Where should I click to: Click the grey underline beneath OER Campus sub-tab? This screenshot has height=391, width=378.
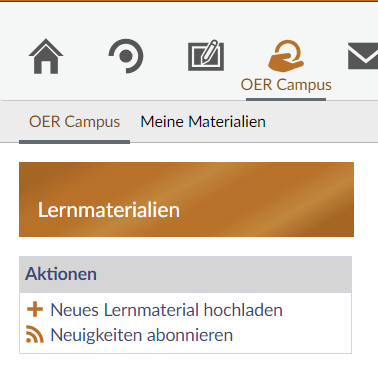74,142
